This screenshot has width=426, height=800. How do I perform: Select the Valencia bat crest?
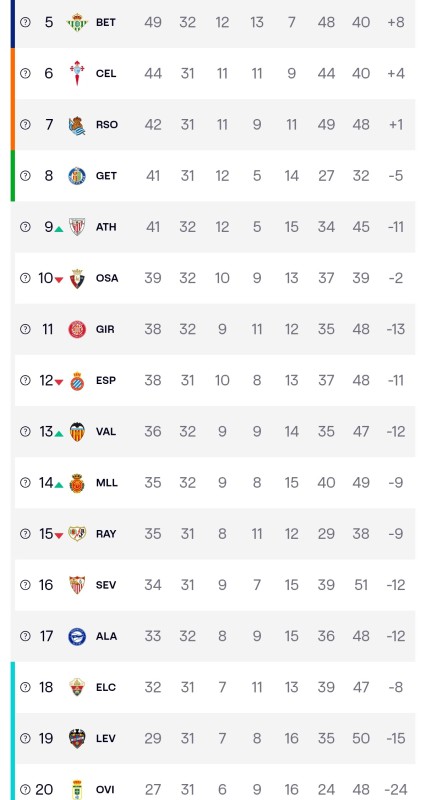click(77, 432)
